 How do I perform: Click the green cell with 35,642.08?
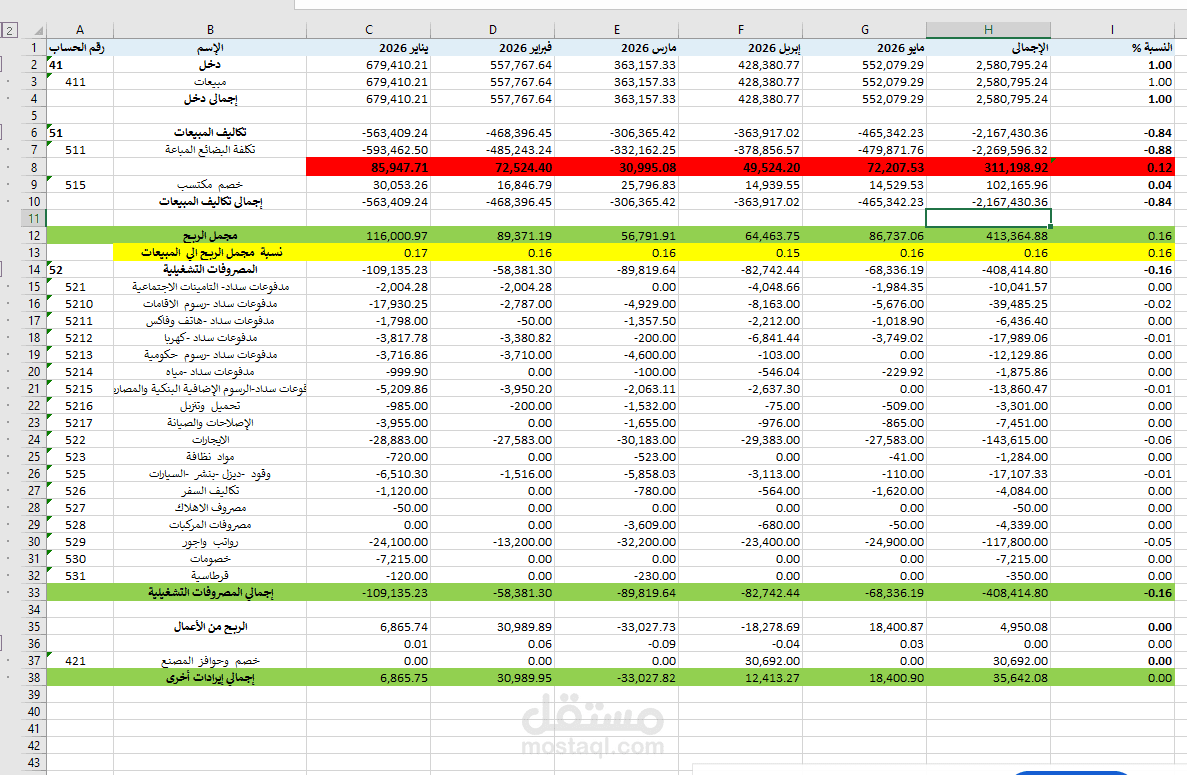[x=989, y=677]
